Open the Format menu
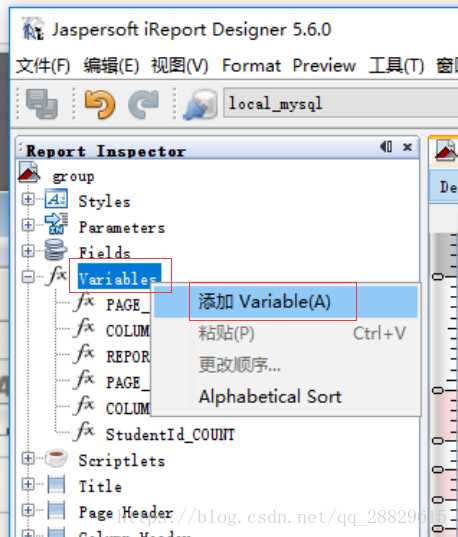The image size is (458, 537). pyautogui.click(x=251, y=65)
